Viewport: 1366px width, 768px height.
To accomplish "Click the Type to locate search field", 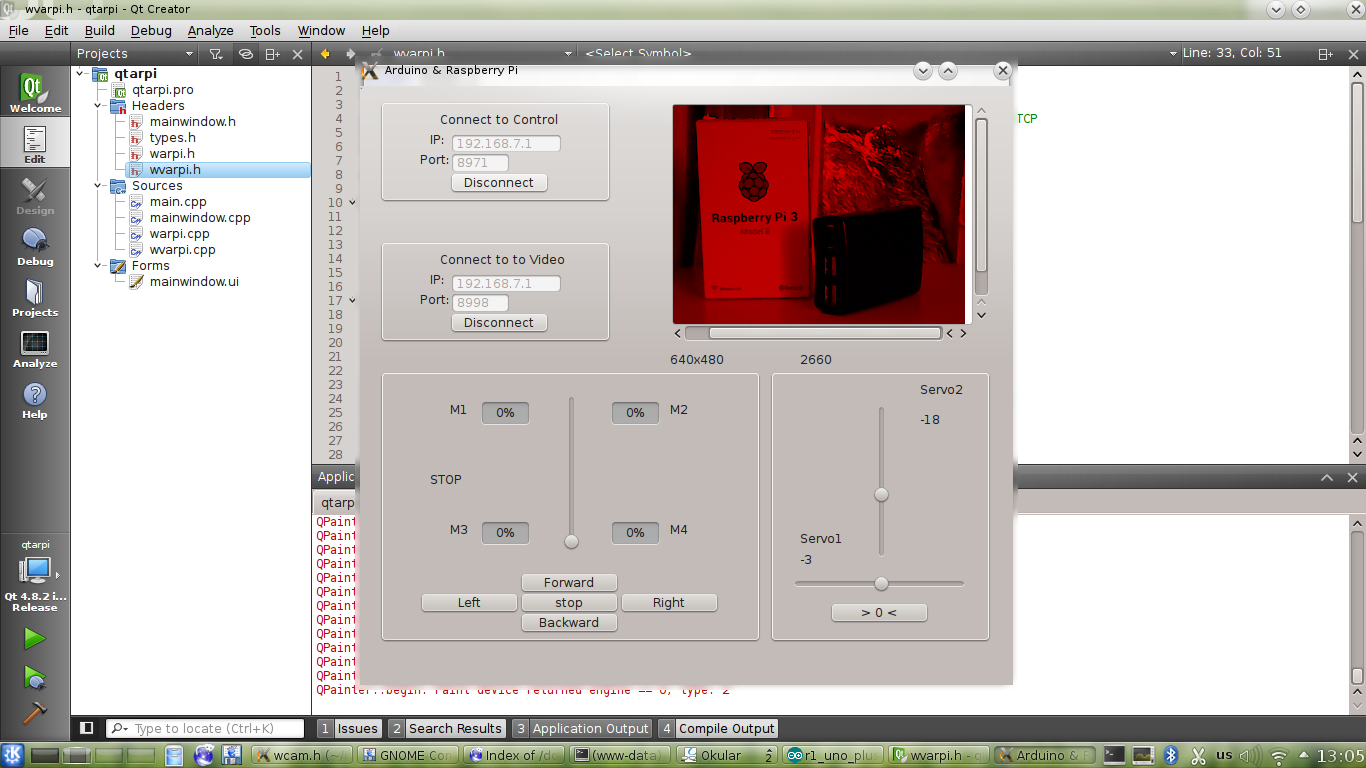I will [x=205, y=729].
